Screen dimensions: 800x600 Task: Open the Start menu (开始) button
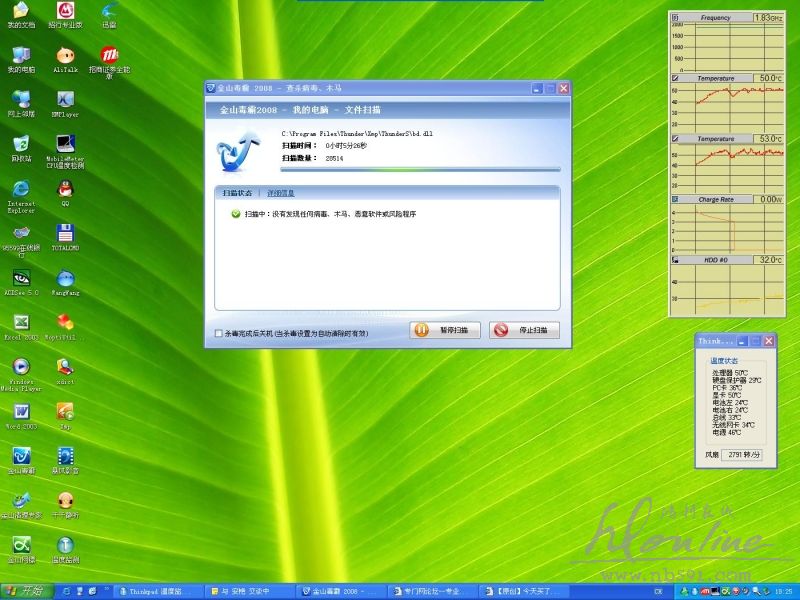(27, 591)
